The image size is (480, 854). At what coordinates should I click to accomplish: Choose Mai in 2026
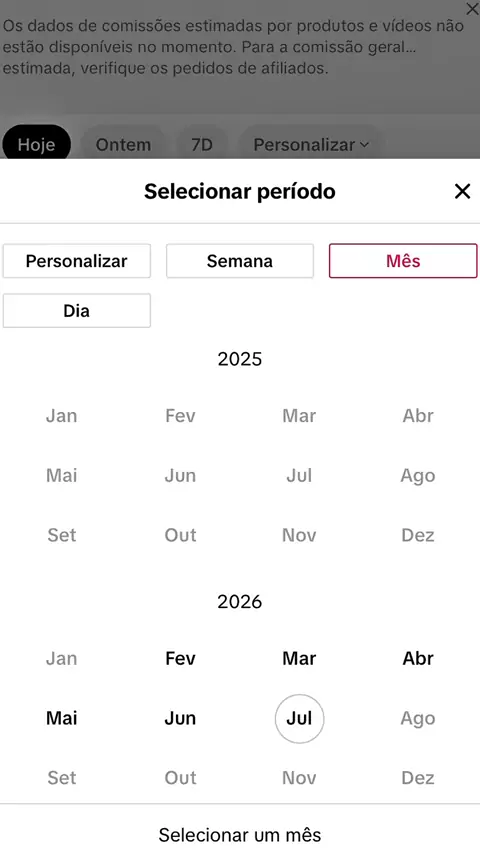tap(62, 718)
